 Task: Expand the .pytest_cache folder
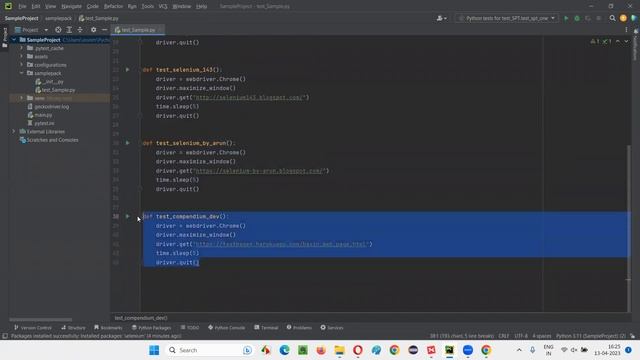pos(22,48)
